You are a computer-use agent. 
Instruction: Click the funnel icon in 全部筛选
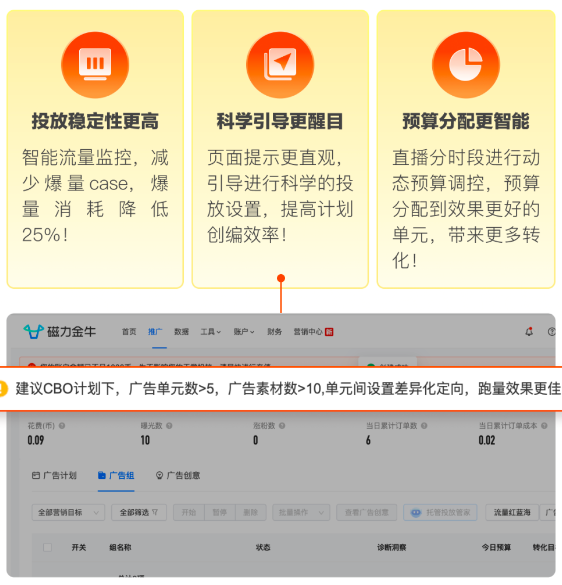(x=155, y=512)
